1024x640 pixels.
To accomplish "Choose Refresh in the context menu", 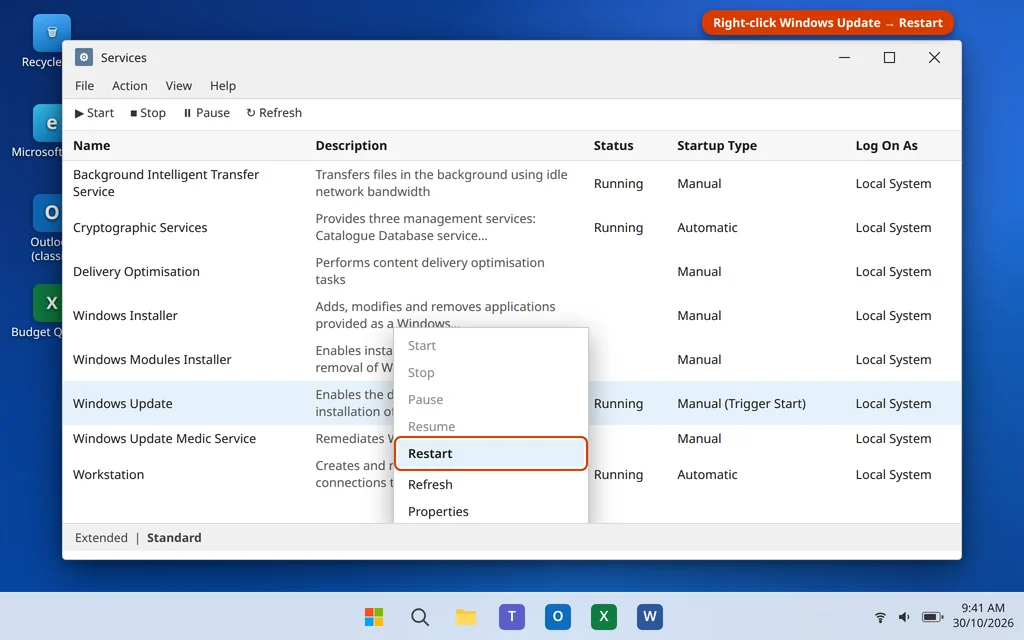I will [490, 485].
